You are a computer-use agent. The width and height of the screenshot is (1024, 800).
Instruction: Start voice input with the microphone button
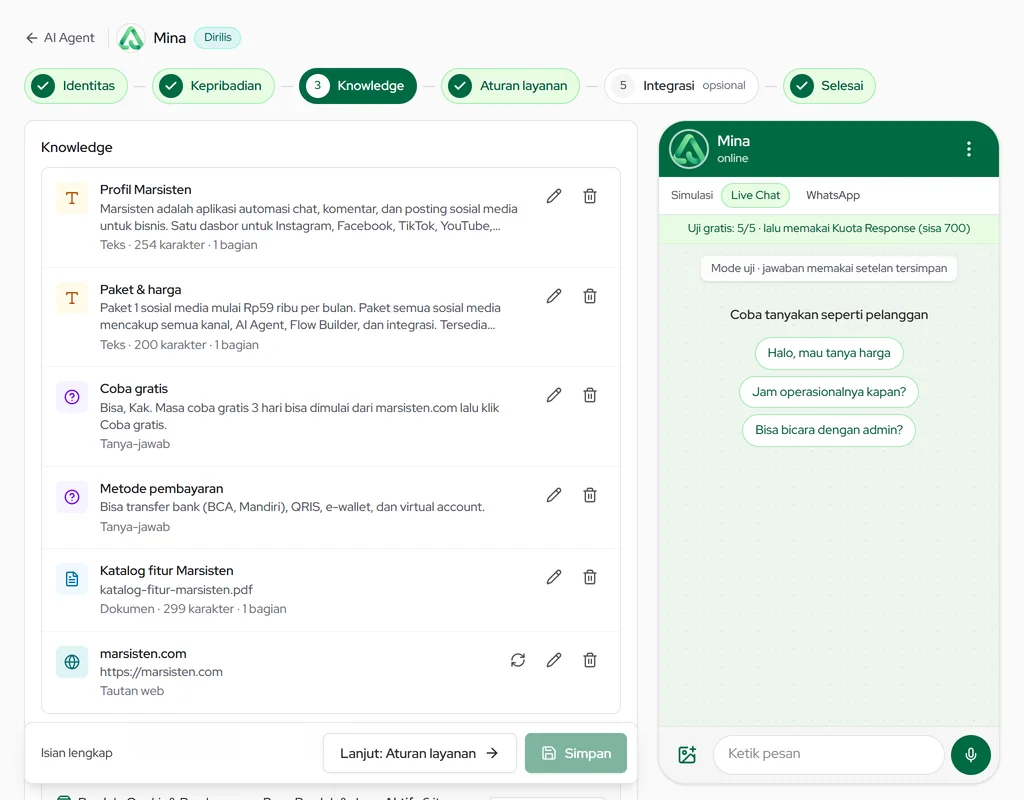[x=970, y=754]
